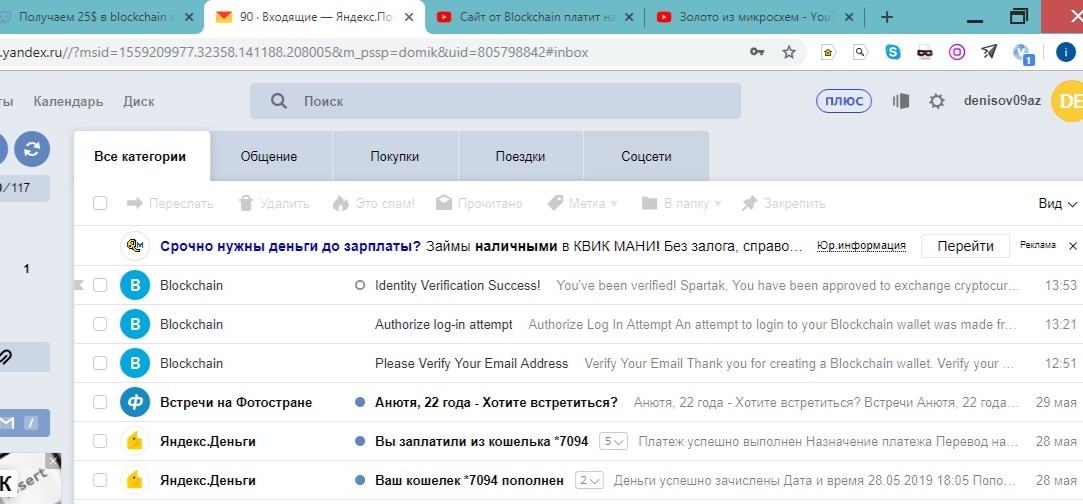
Task: Bookmark page with the star icon
Action: [789, 52]
